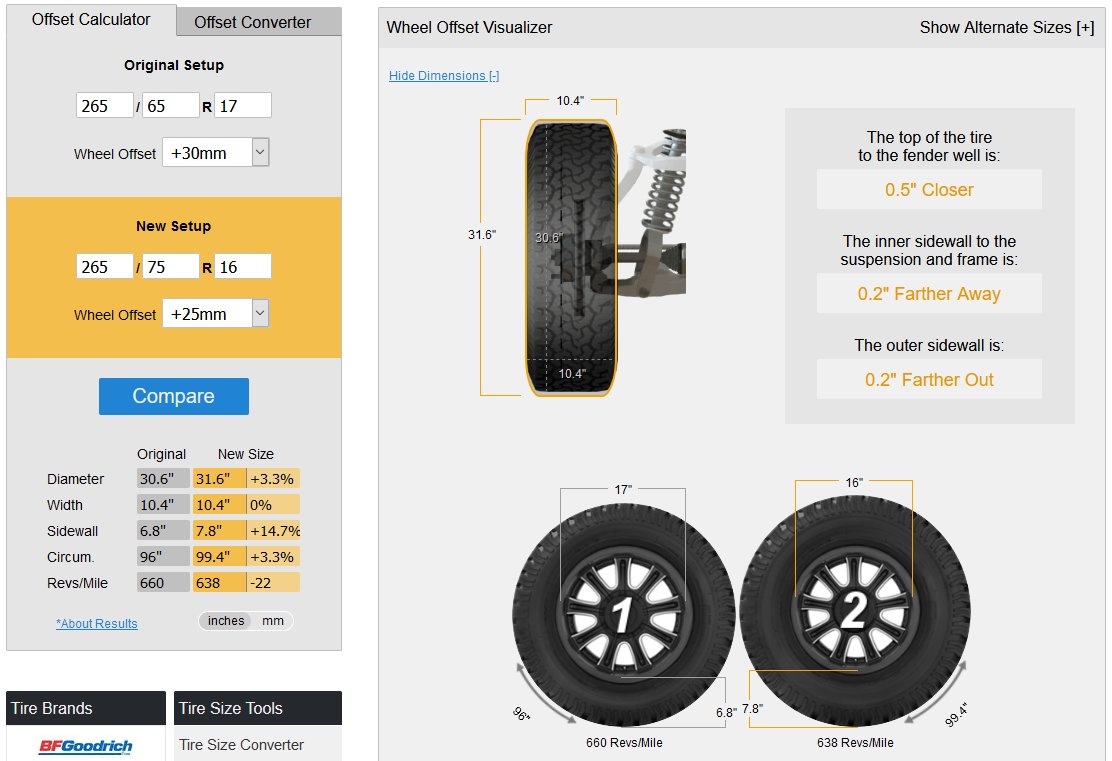
Task: Collapse dimensions via Hide Dimensions link
Action: pyautogui.click(x=444, y=76)
